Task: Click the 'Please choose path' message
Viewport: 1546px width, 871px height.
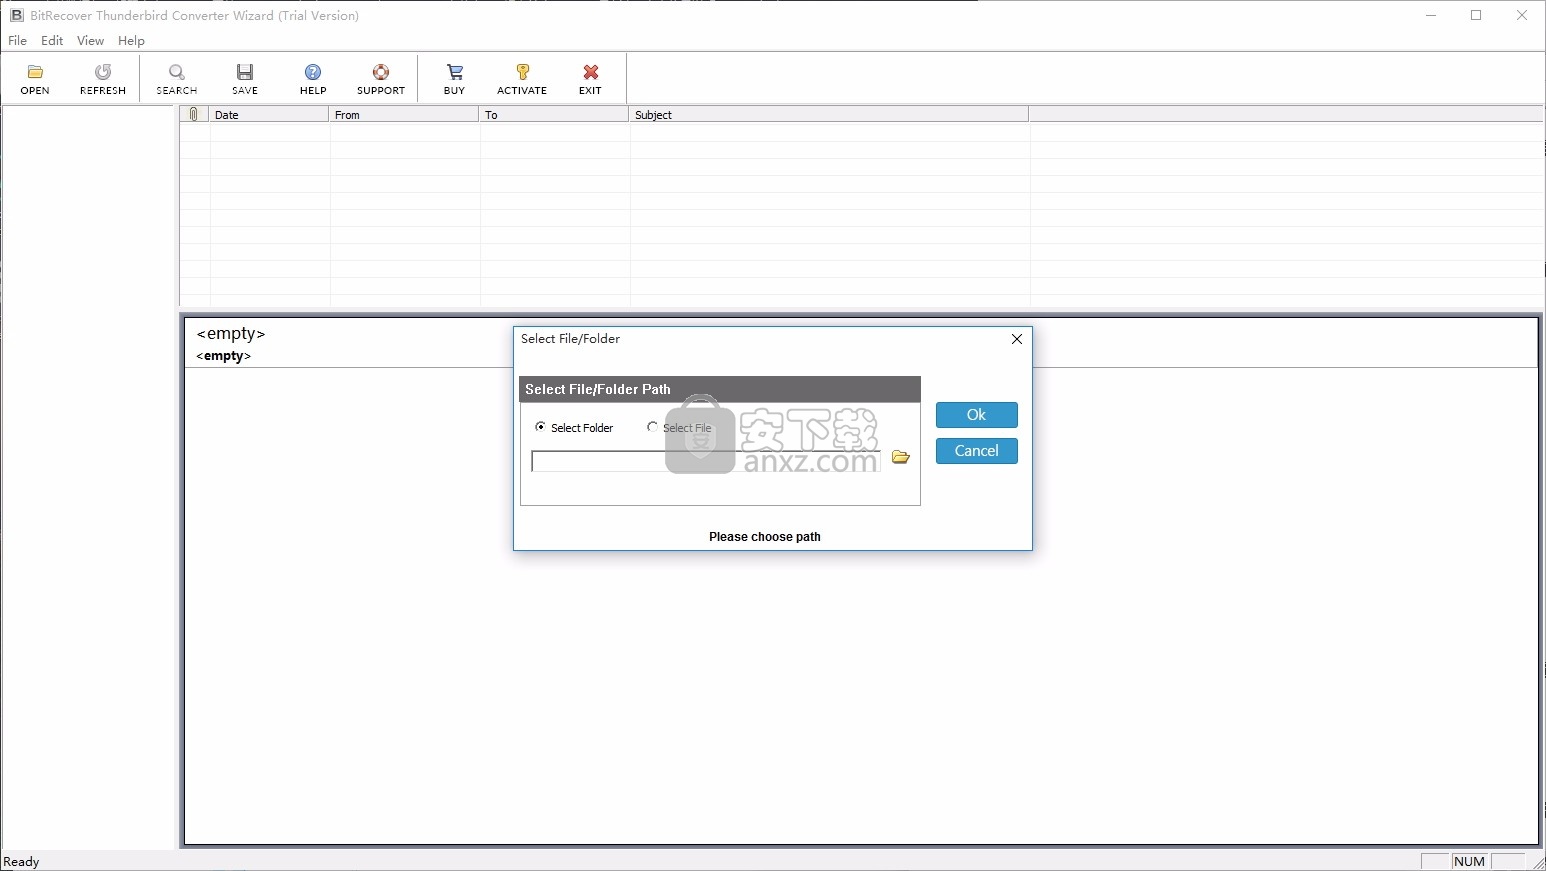Action: coord(765,537)
